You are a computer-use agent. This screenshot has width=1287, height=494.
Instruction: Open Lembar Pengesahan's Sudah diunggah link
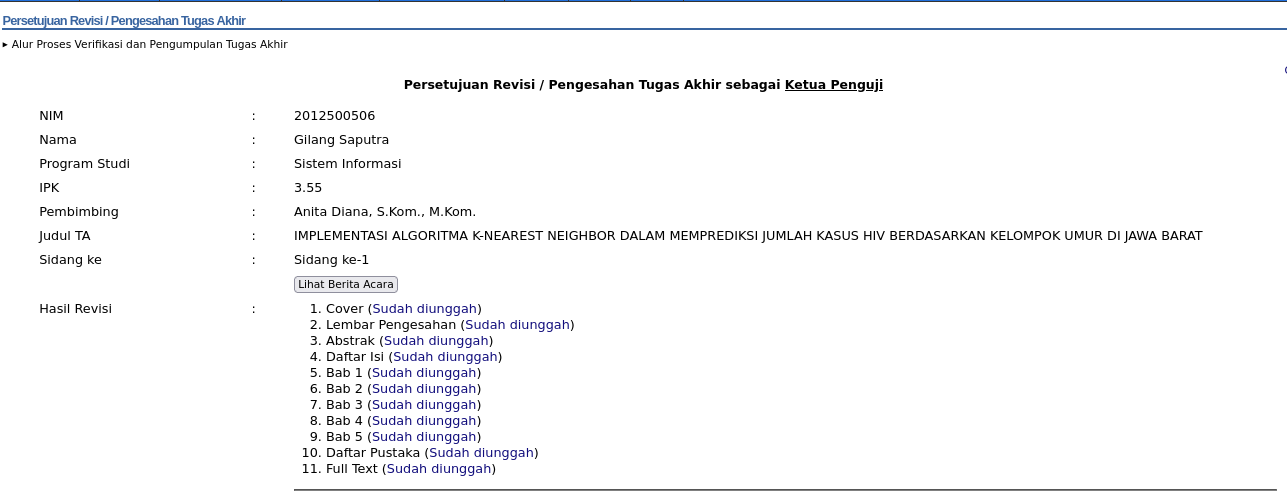click(517, 325)
